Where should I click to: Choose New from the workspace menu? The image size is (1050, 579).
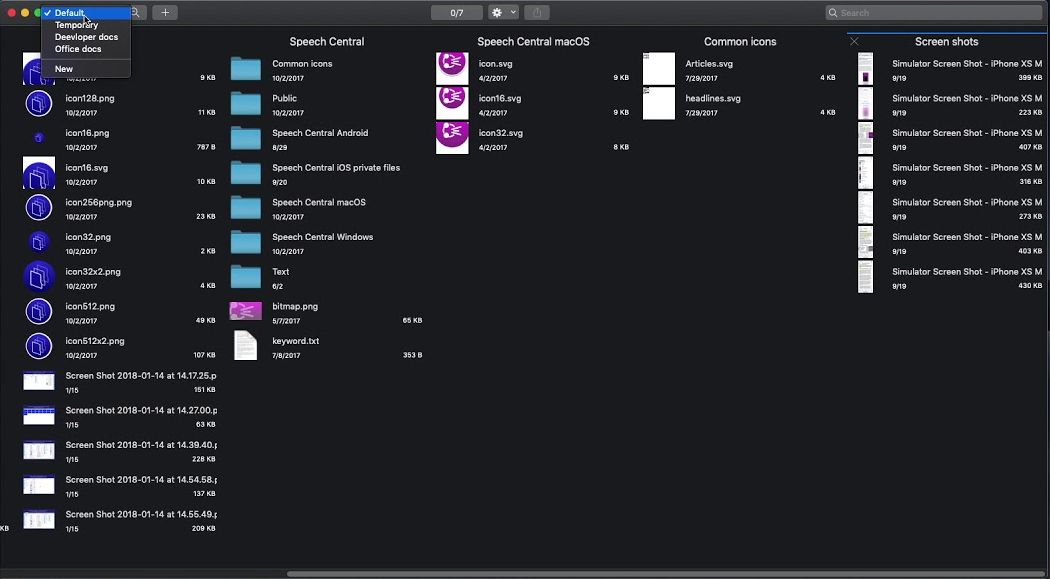click(86, 69)
